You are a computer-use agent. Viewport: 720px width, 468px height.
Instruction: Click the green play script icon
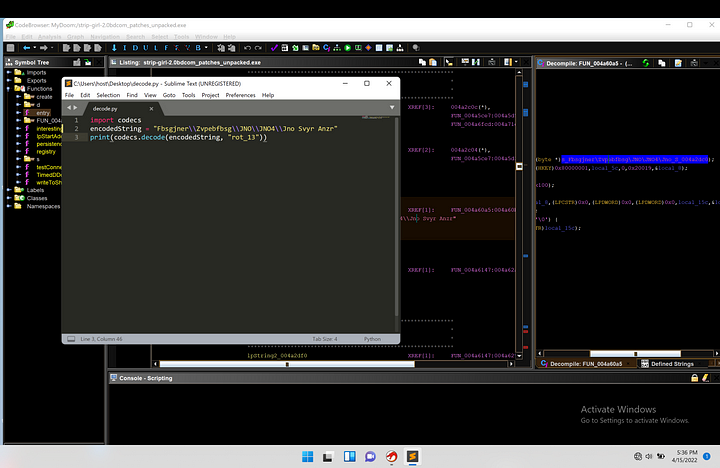pos(348,48)
